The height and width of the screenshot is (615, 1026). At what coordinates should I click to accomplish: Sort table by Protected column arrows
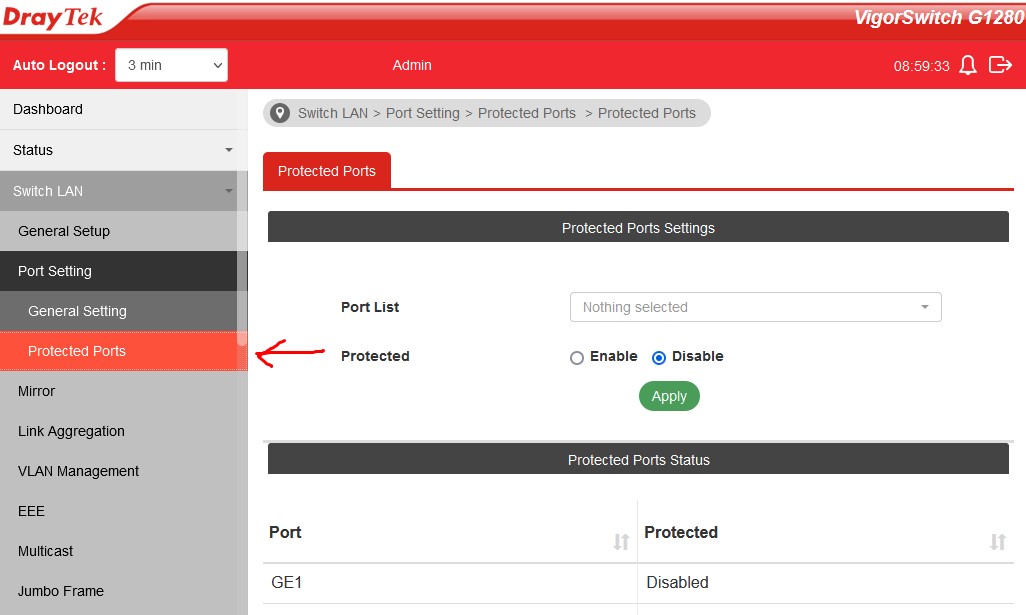pos(997,542)
